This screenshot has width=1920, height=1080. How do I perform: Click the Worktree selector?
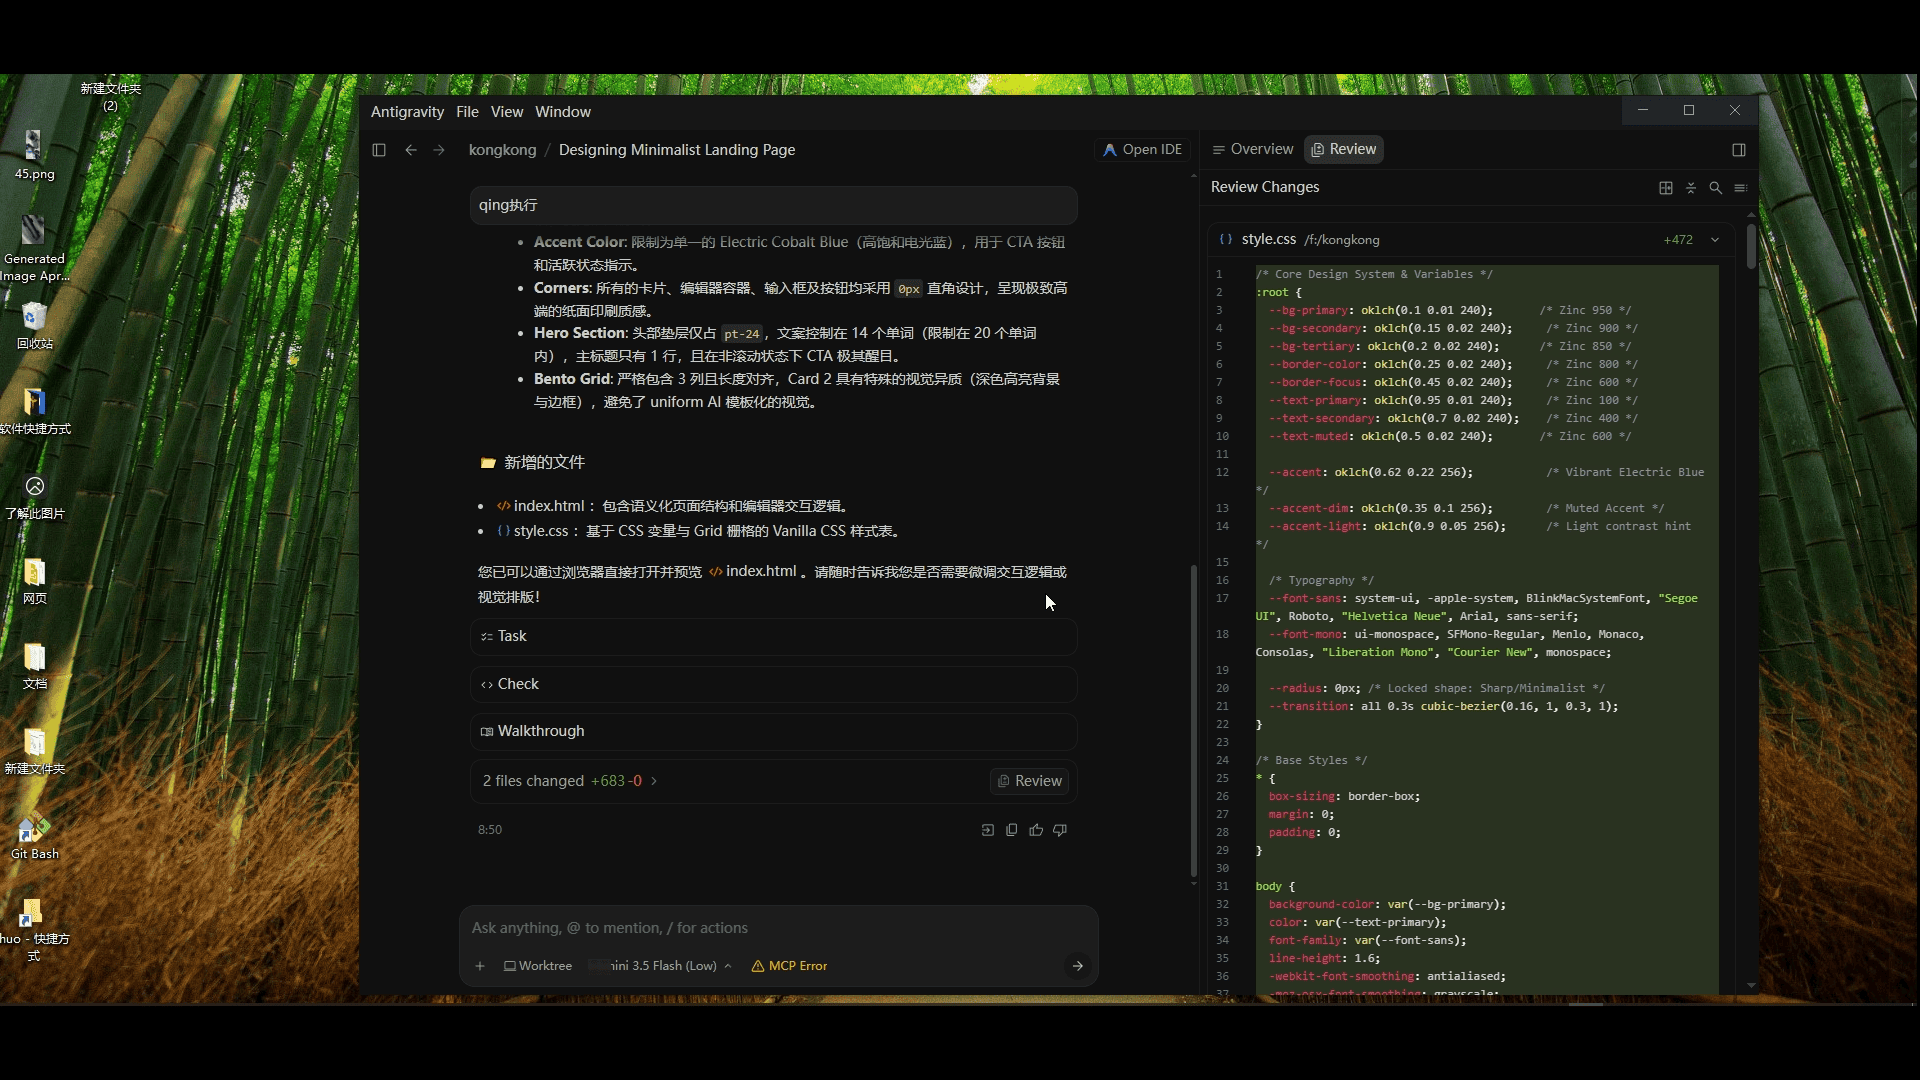[x=538, y=966]
